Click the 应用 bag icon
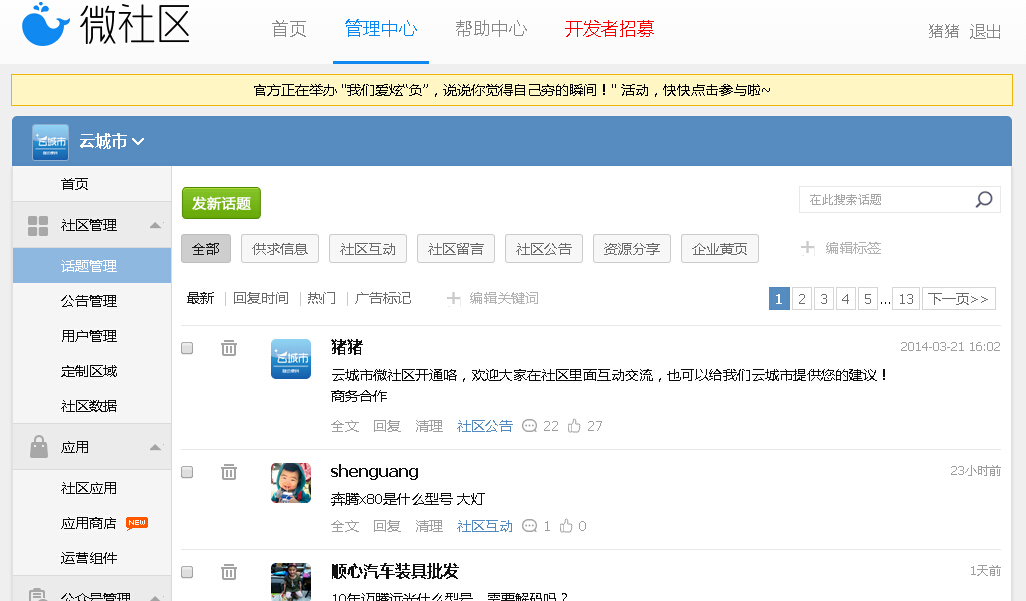1026x601 pixels. click(x=39, y=447)
